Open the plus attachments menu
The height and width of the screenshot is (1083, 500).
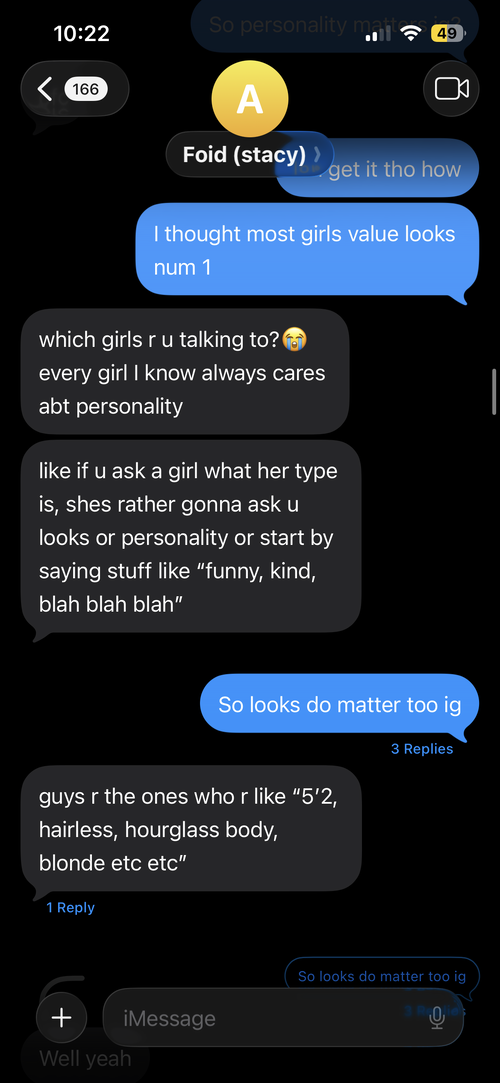point(61,1017)
